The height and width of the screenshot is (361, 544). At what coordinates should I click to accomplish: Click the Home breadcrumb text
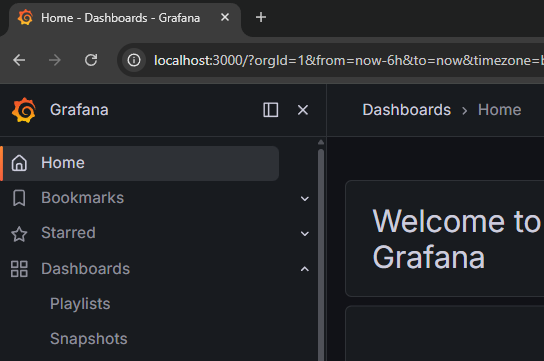(x=500, y=110)
